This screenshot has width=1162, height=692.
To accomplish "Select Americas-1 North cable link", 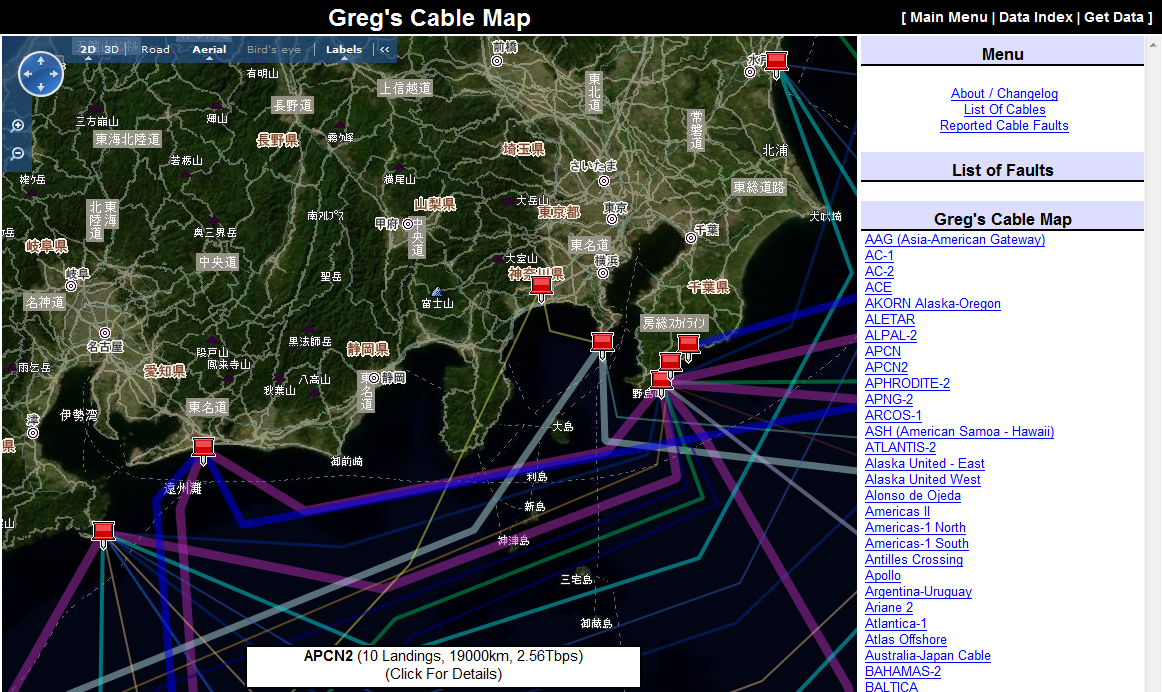I will click(915, 528).
